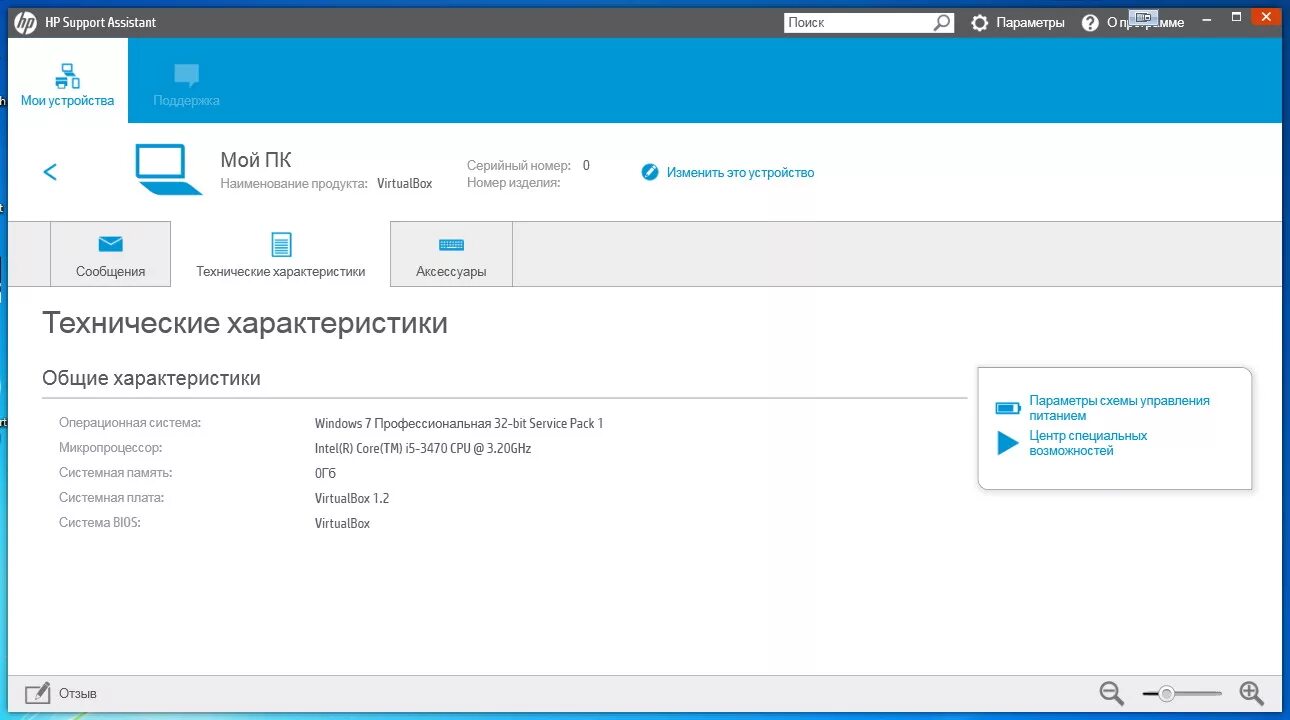
Task: Click the Мой ПК device name
Action: tap(256, 160)
